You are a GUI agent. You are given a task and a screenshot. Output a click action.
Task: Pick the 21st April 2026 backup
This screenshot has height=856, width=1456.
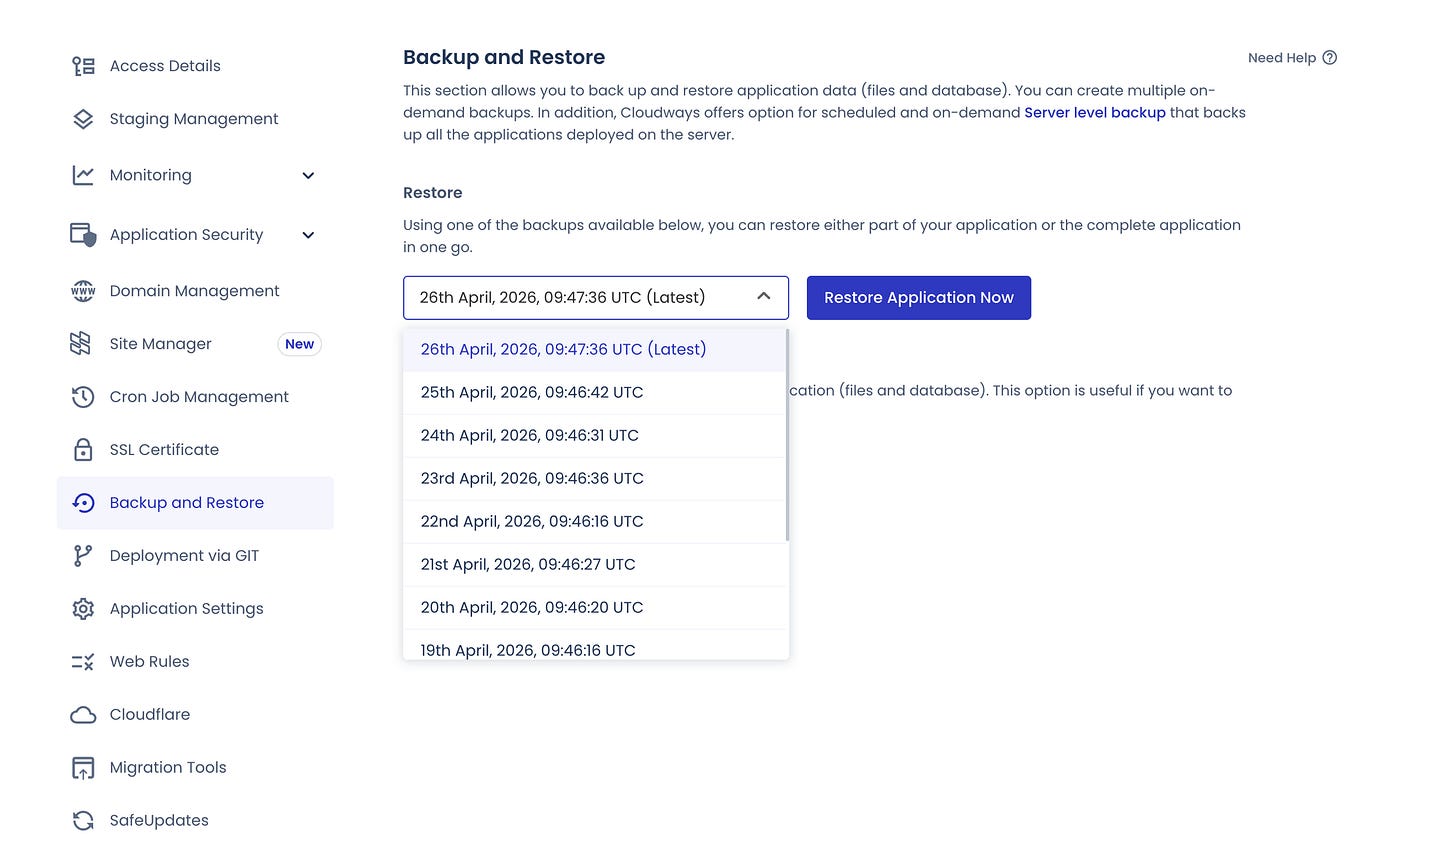tap(595, 565)
